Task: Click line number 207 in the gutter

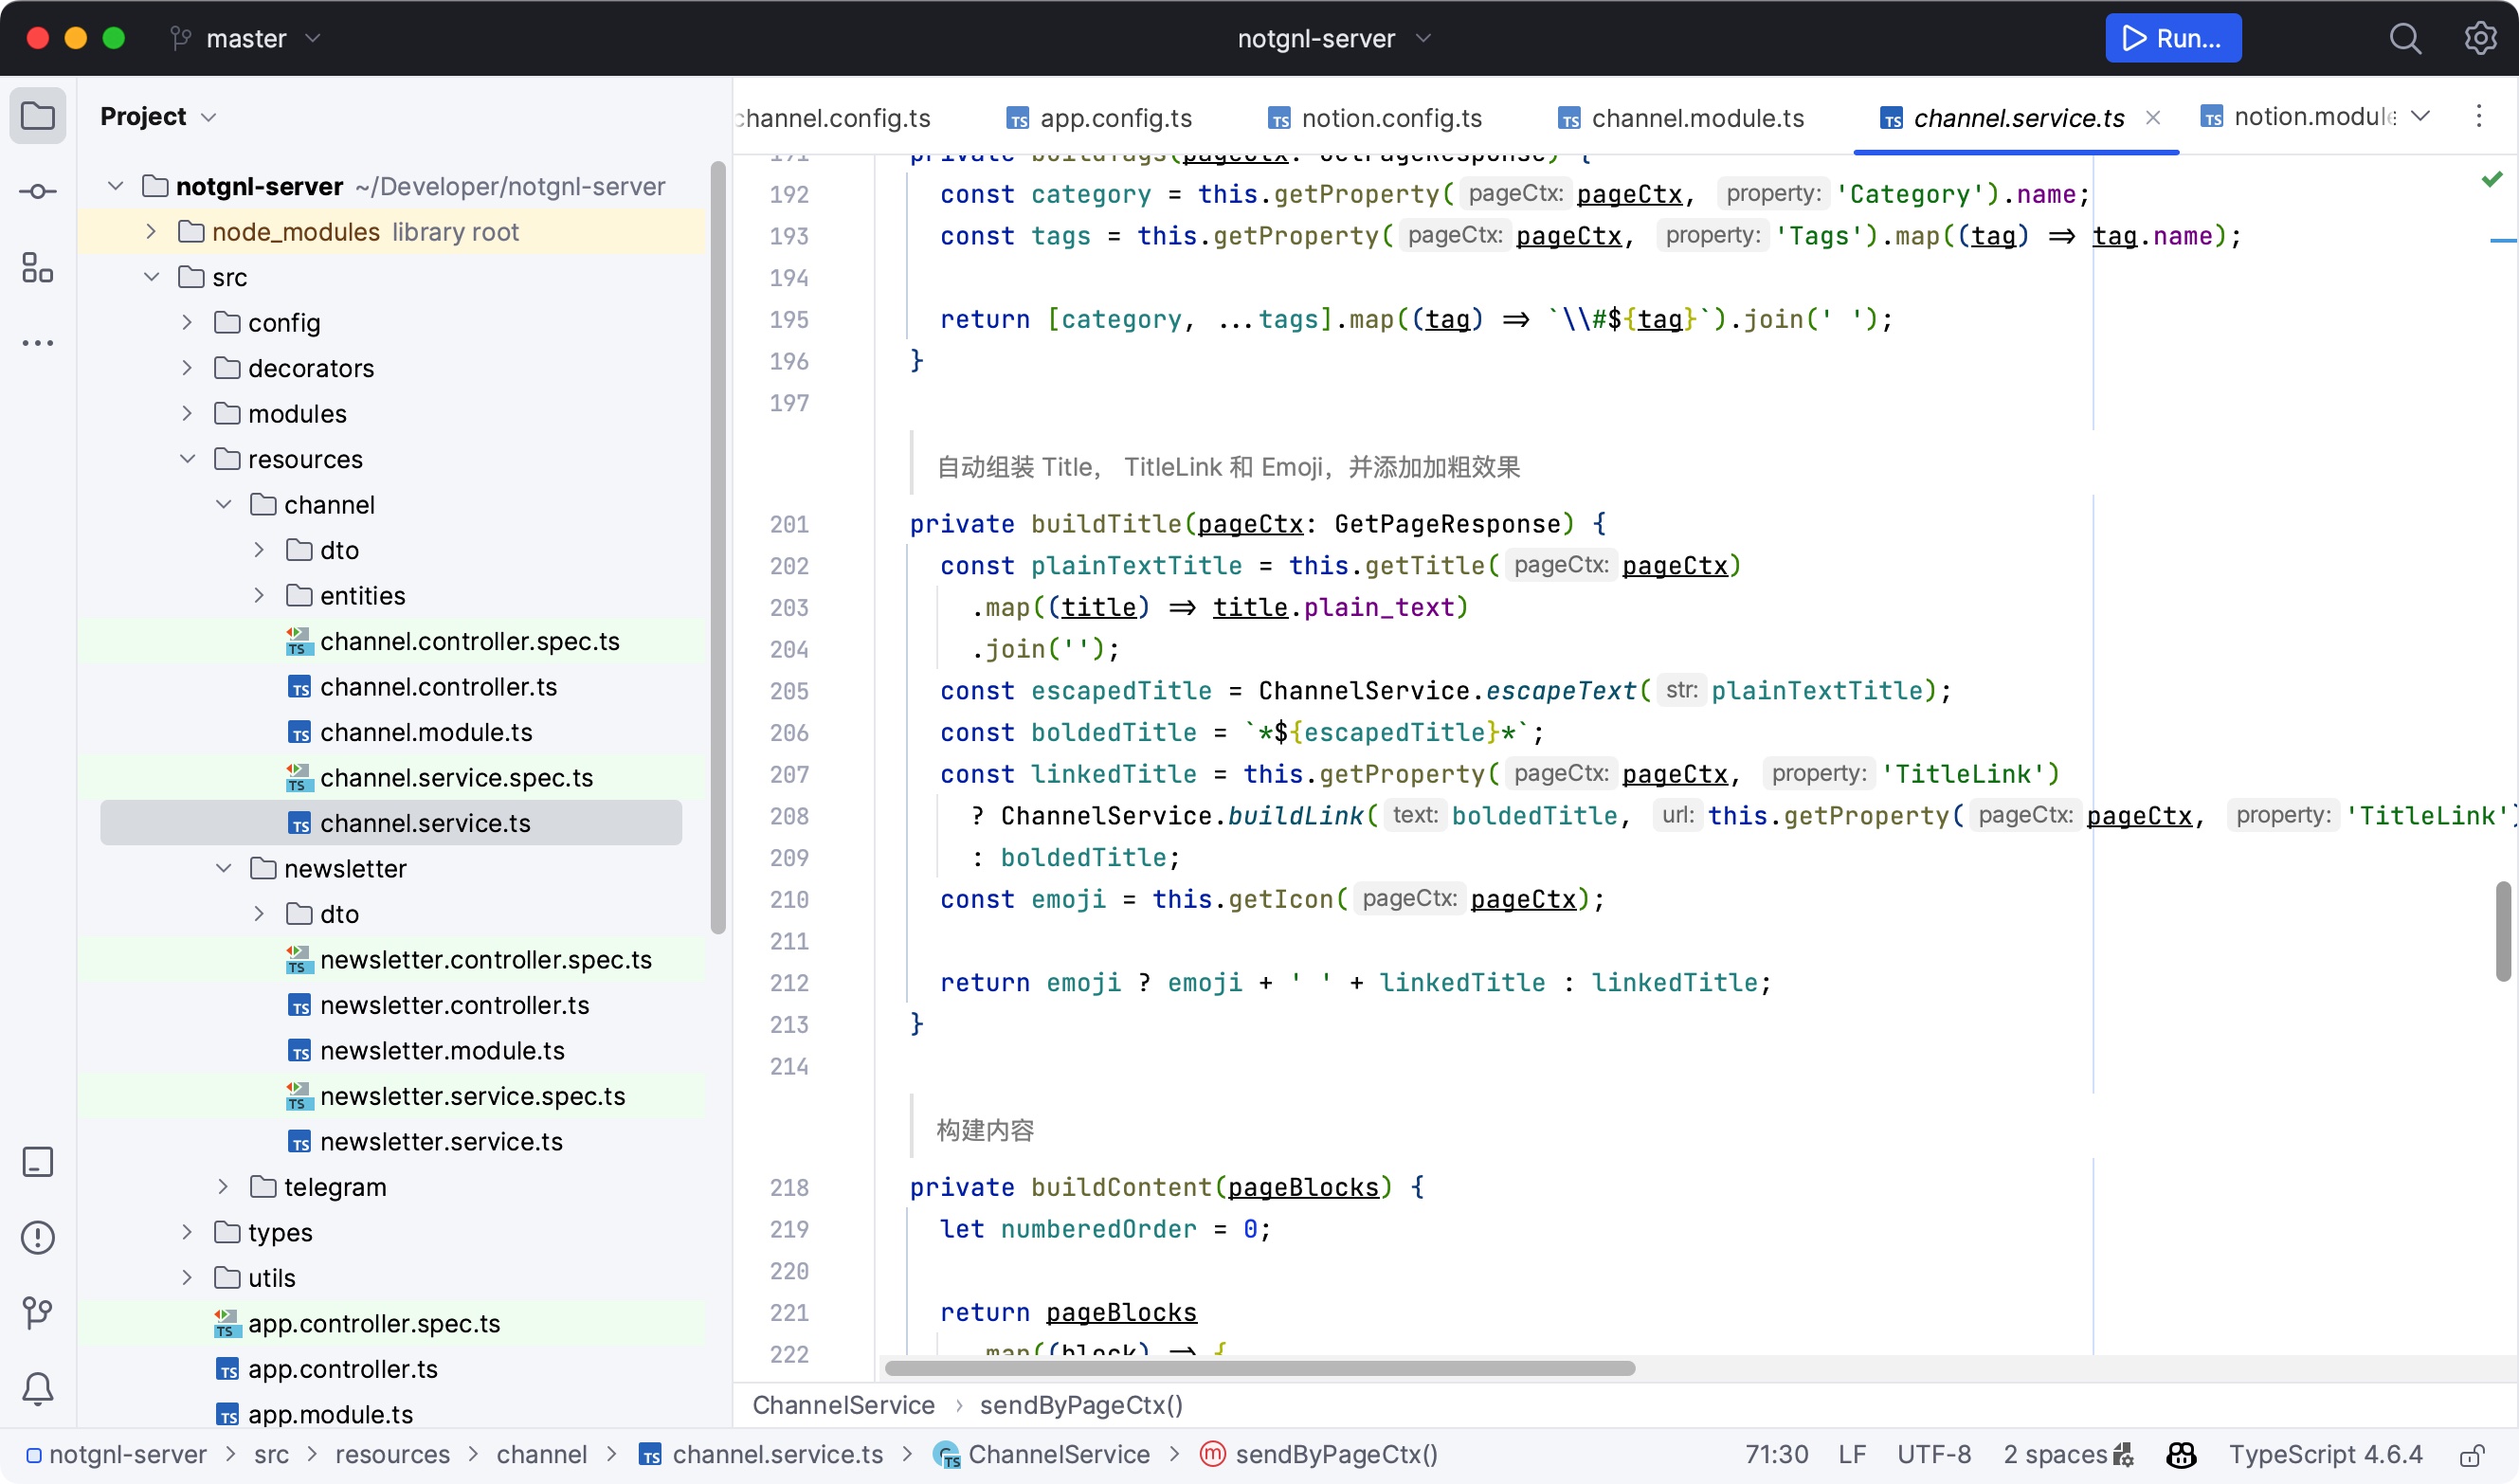Action: [789, 775]
